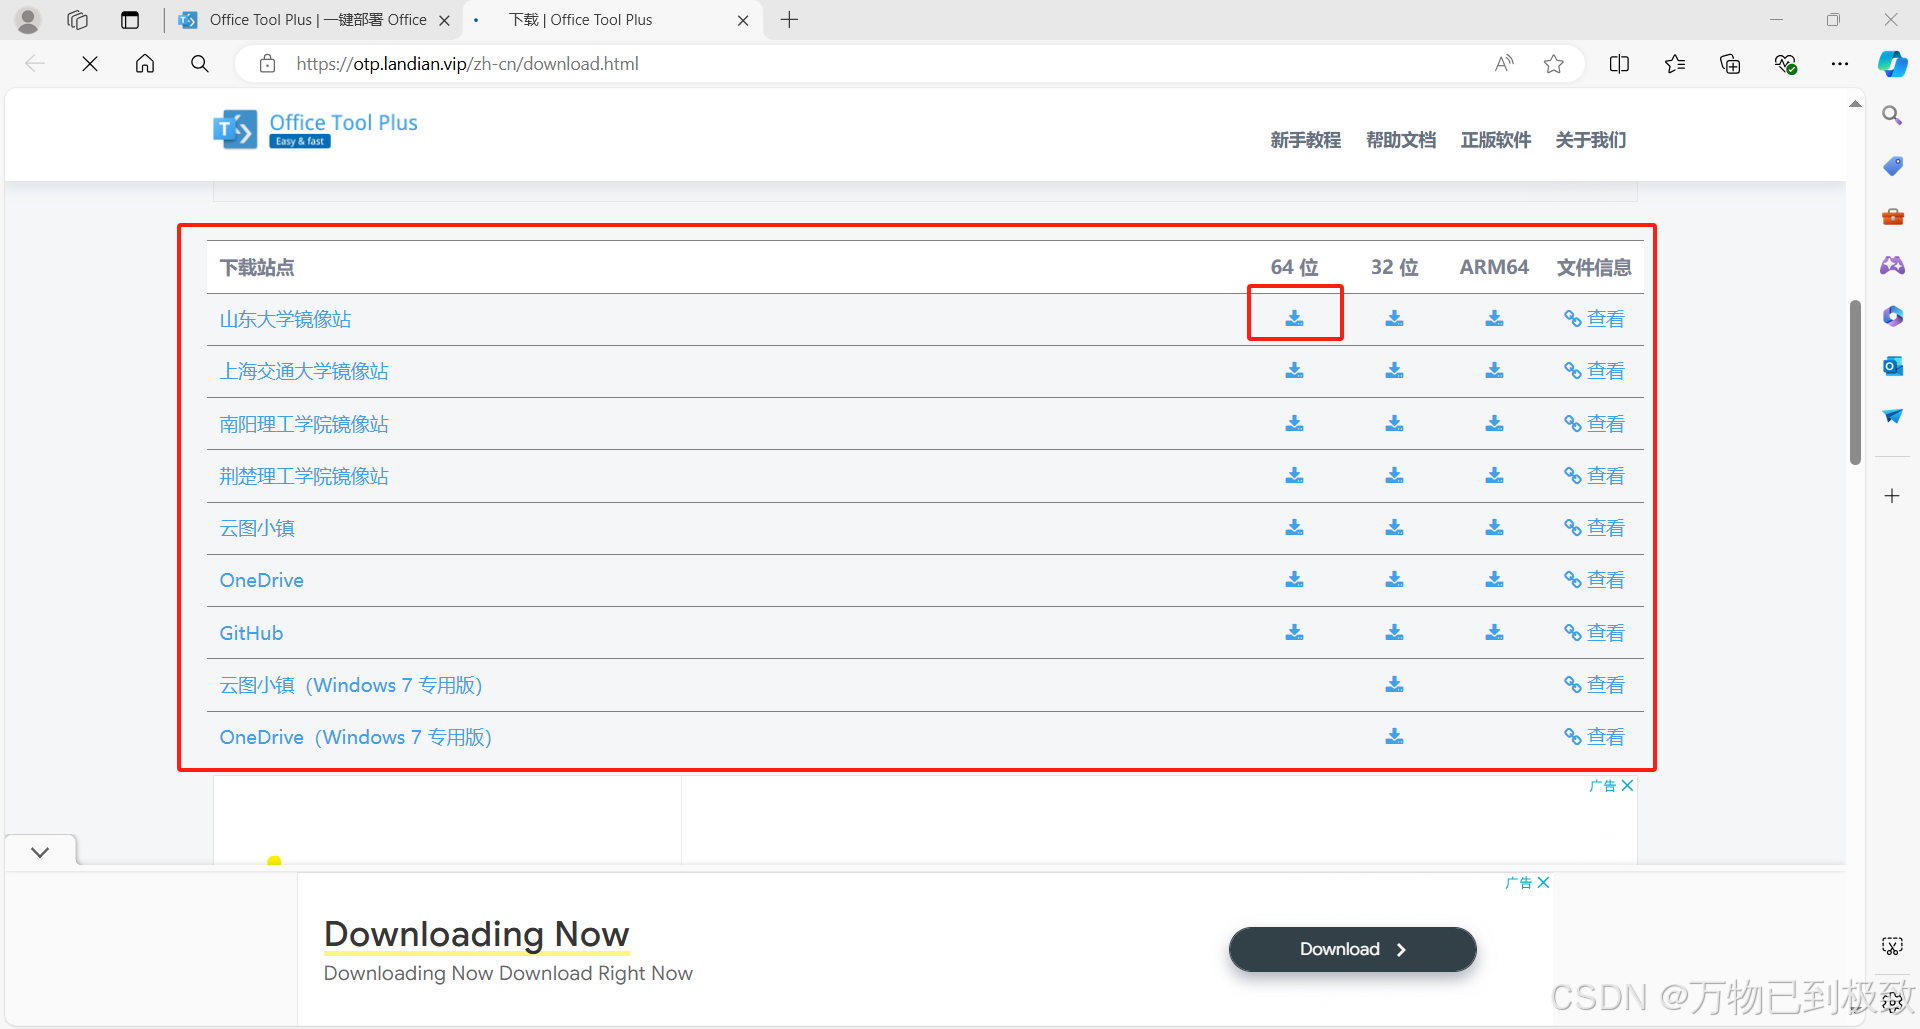This screenshot has height=1029, width=1920.
Task: Open Outlook in the Edge sidebar
Action: pos(1892,366)
